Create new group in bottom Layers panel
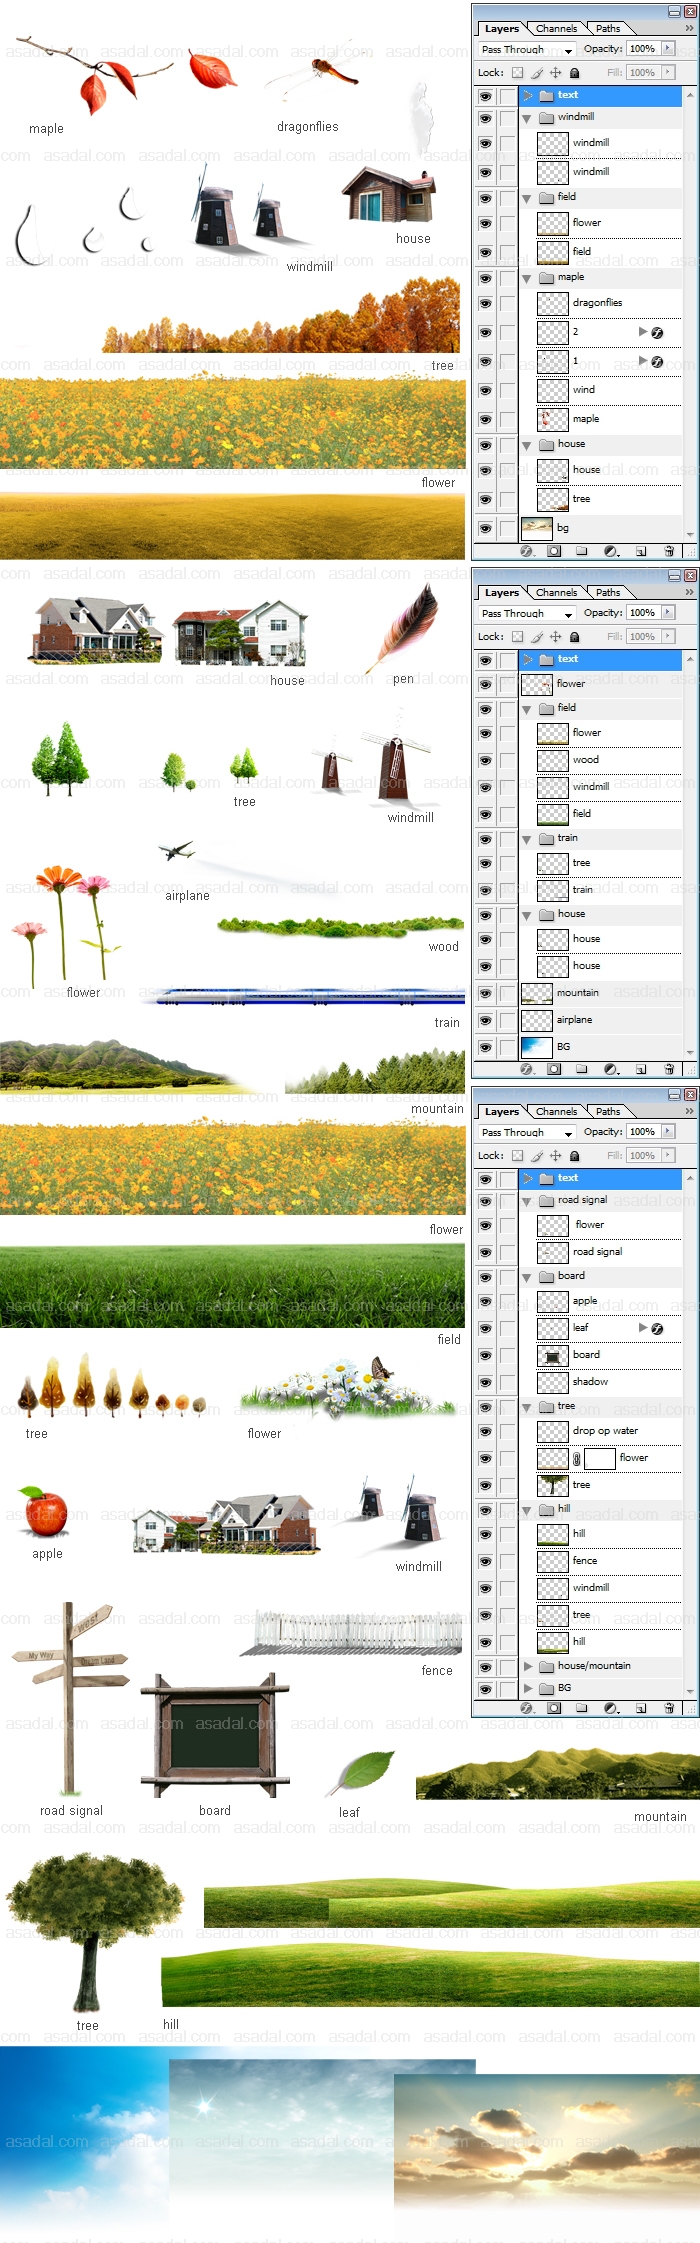The height and width of the screenshot is (2243, 700). 582,1708
